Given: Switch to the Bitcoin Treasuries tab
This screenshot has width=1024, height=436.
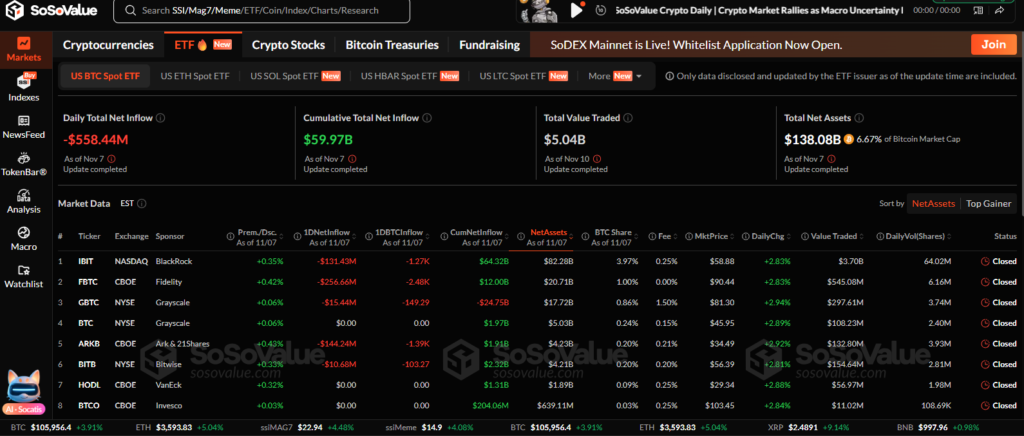Looking at the screenshot, I should click(x=392, y=45).
